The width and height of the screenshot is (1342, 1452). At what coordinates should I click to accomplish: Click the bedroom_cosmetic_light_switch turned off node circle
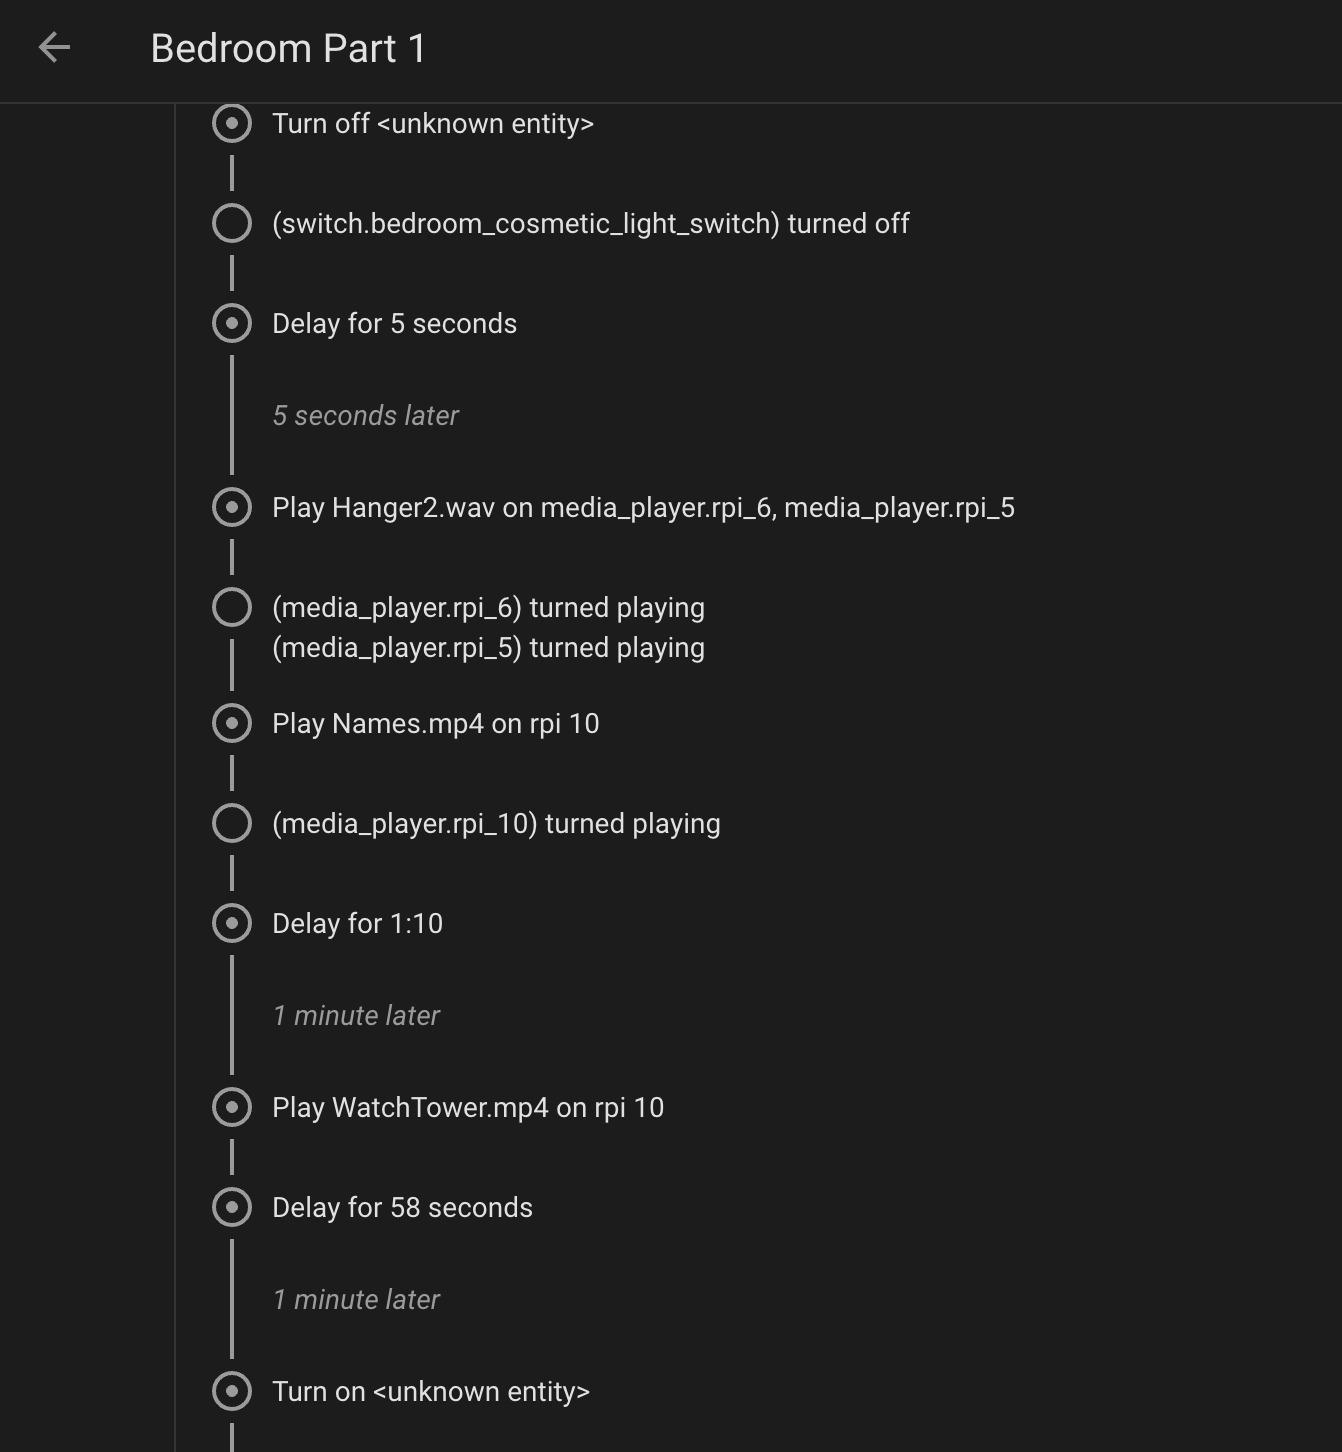232,223
